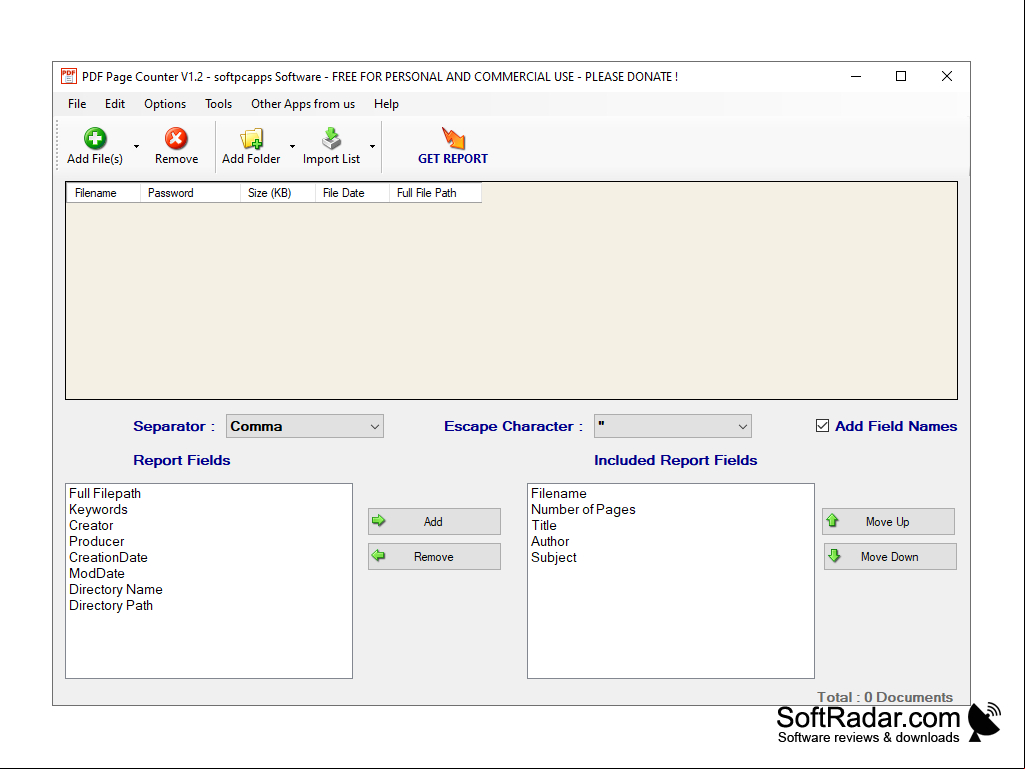Click the right arrow icon on Add button
The image size is (1025, 769).
point(378,521)
